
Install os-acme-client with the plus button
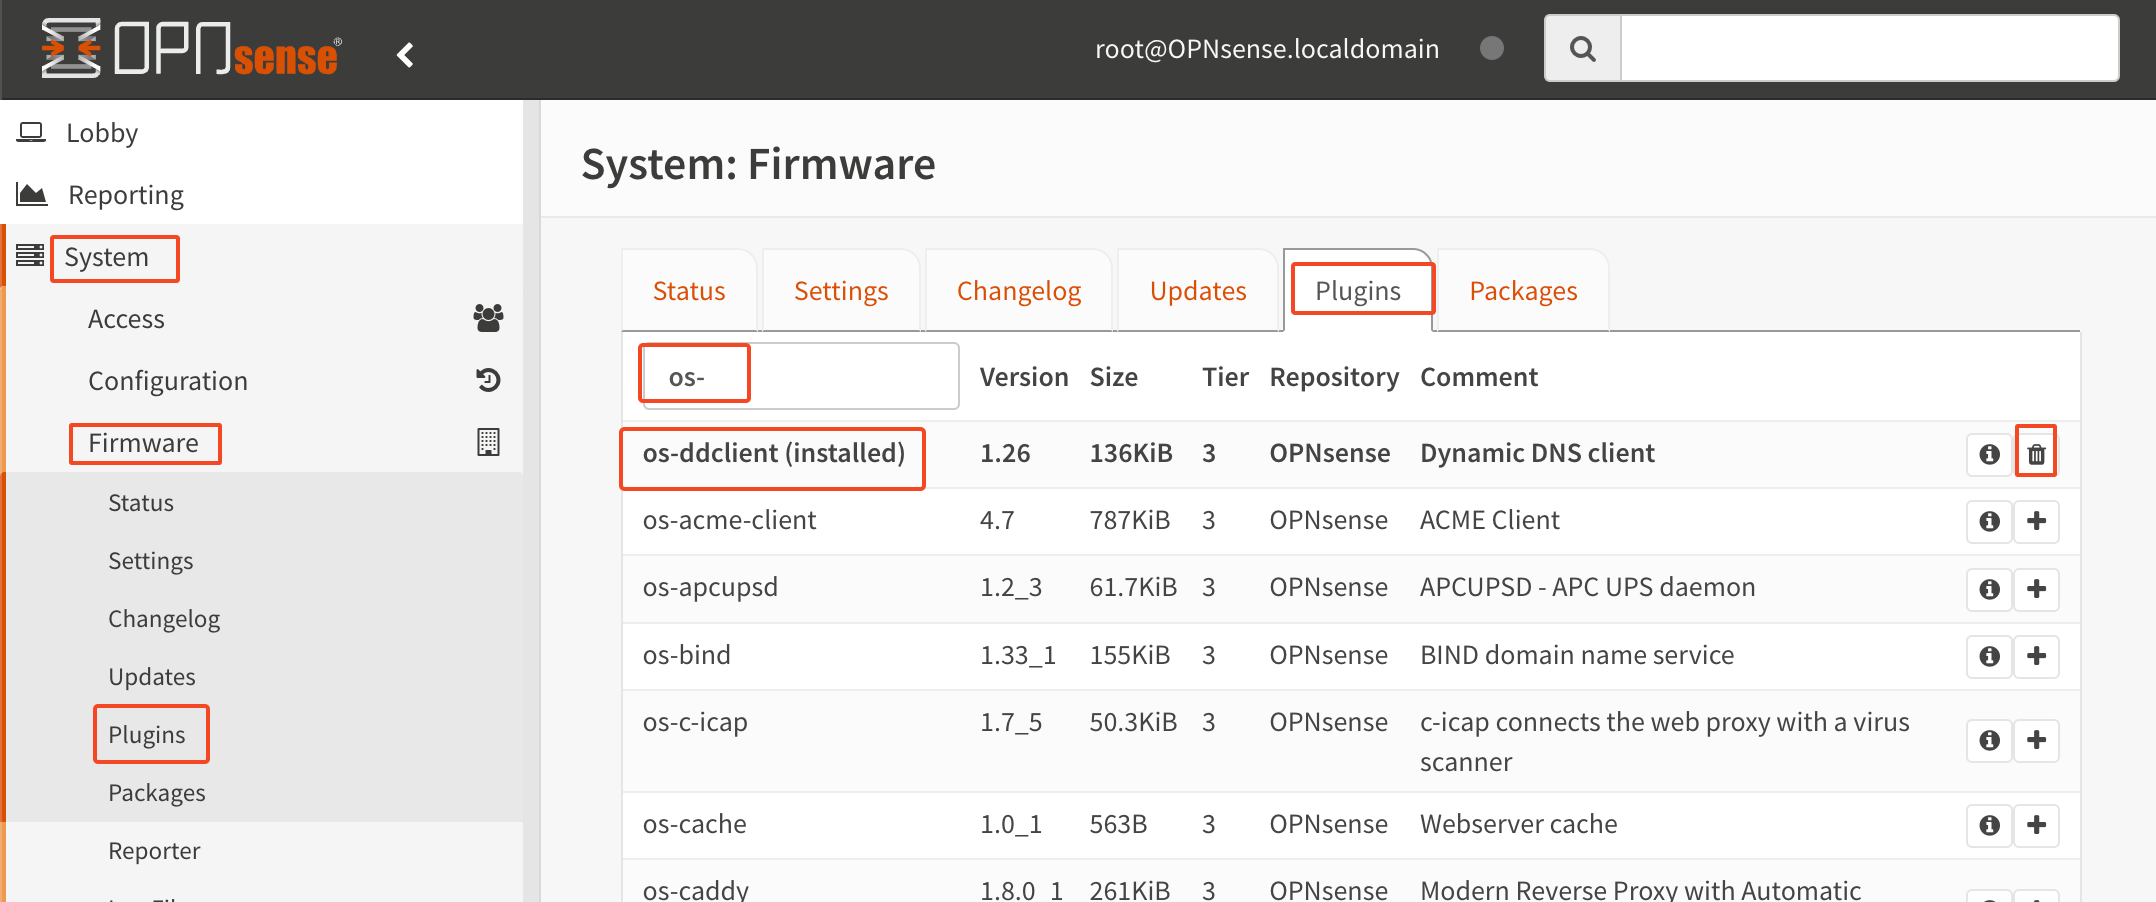(x=2036, y=521)
